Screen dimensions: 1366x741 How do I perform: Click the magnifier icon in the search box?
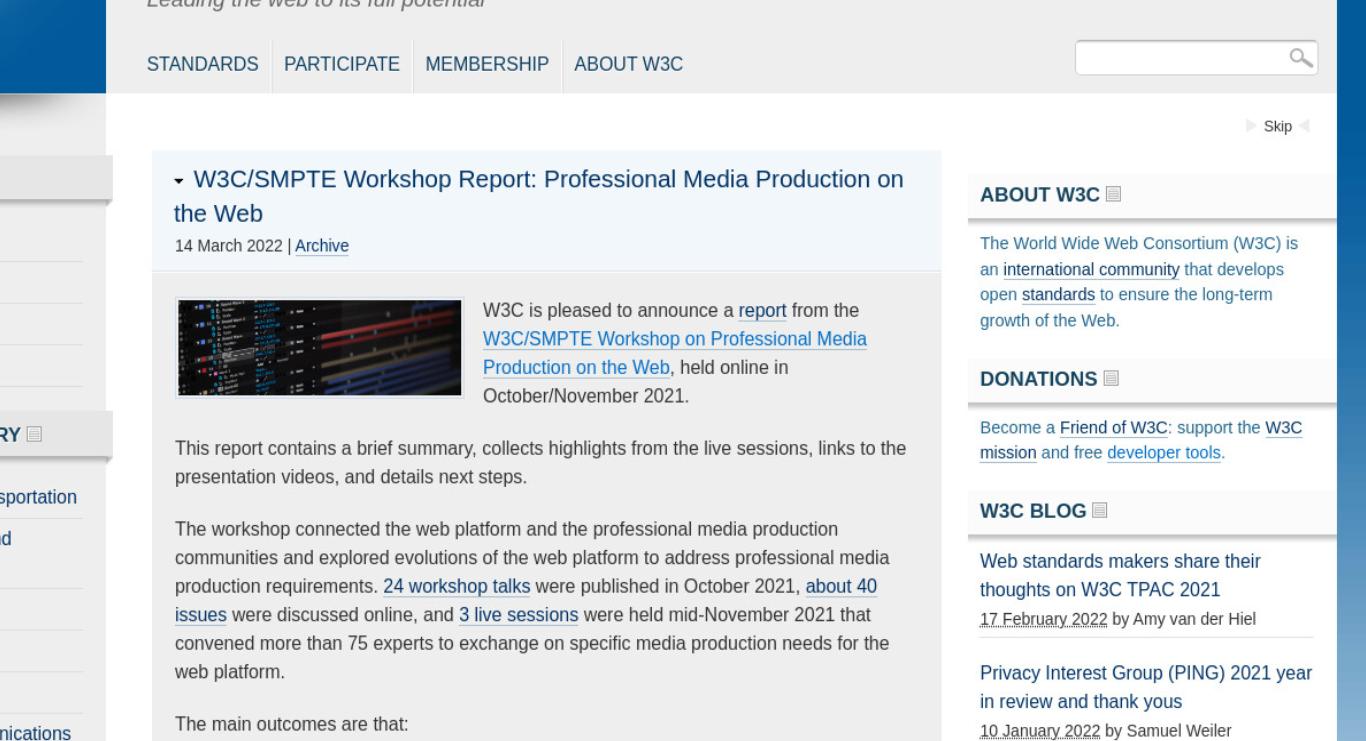click(x=1301, y=58)
